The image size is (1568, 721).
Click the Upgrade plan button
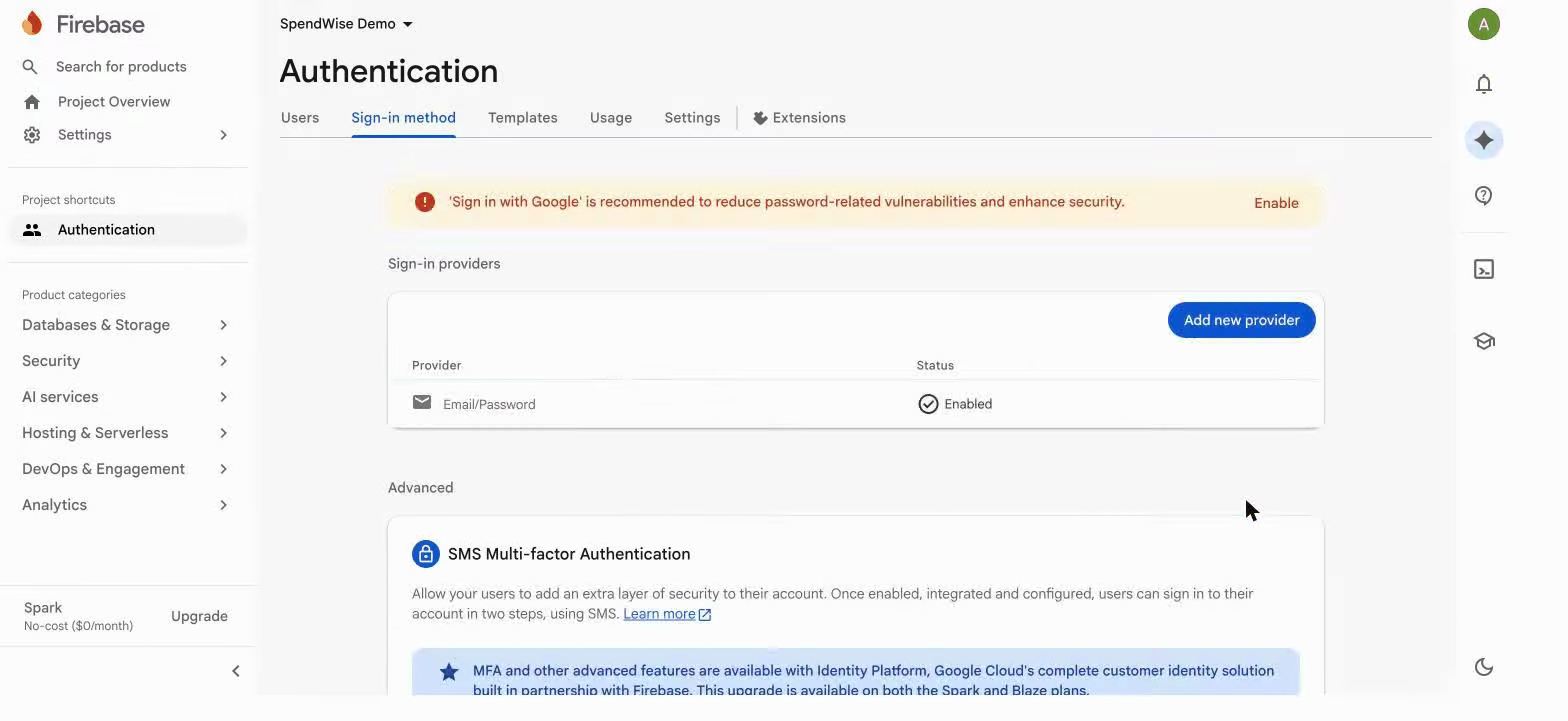click(x=199, y=616)
